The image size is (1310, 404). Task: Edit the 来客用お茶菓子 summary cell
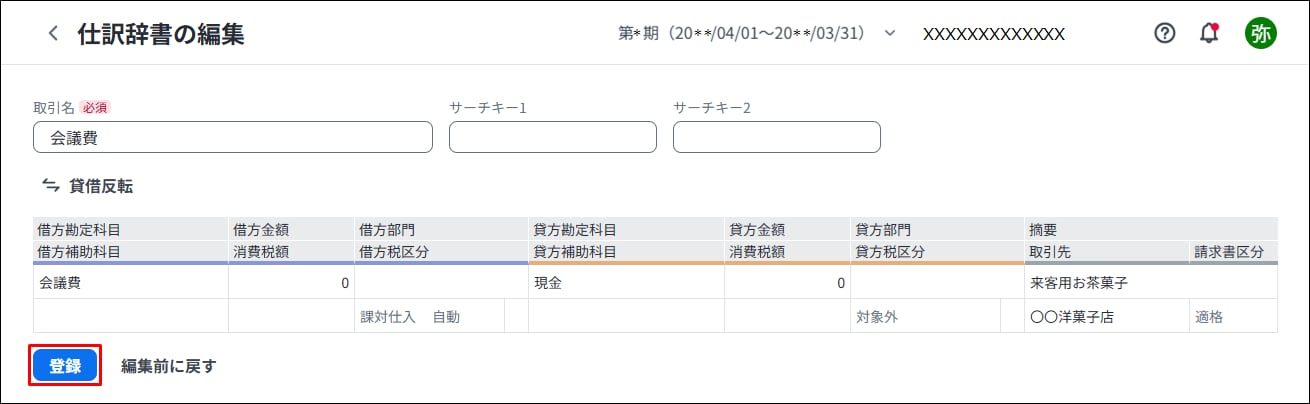coord(1151,283)
